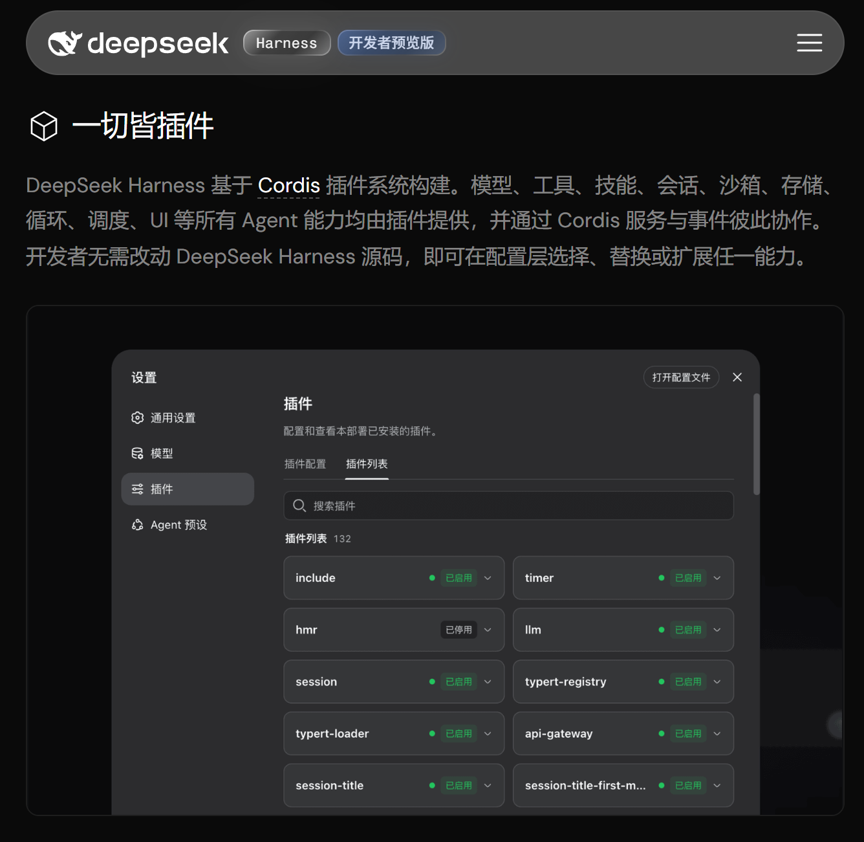The width and height of the screenshot is (864, 842).
Task: Switch to the 插件列表 tab
Action: [x=366, y=464]
